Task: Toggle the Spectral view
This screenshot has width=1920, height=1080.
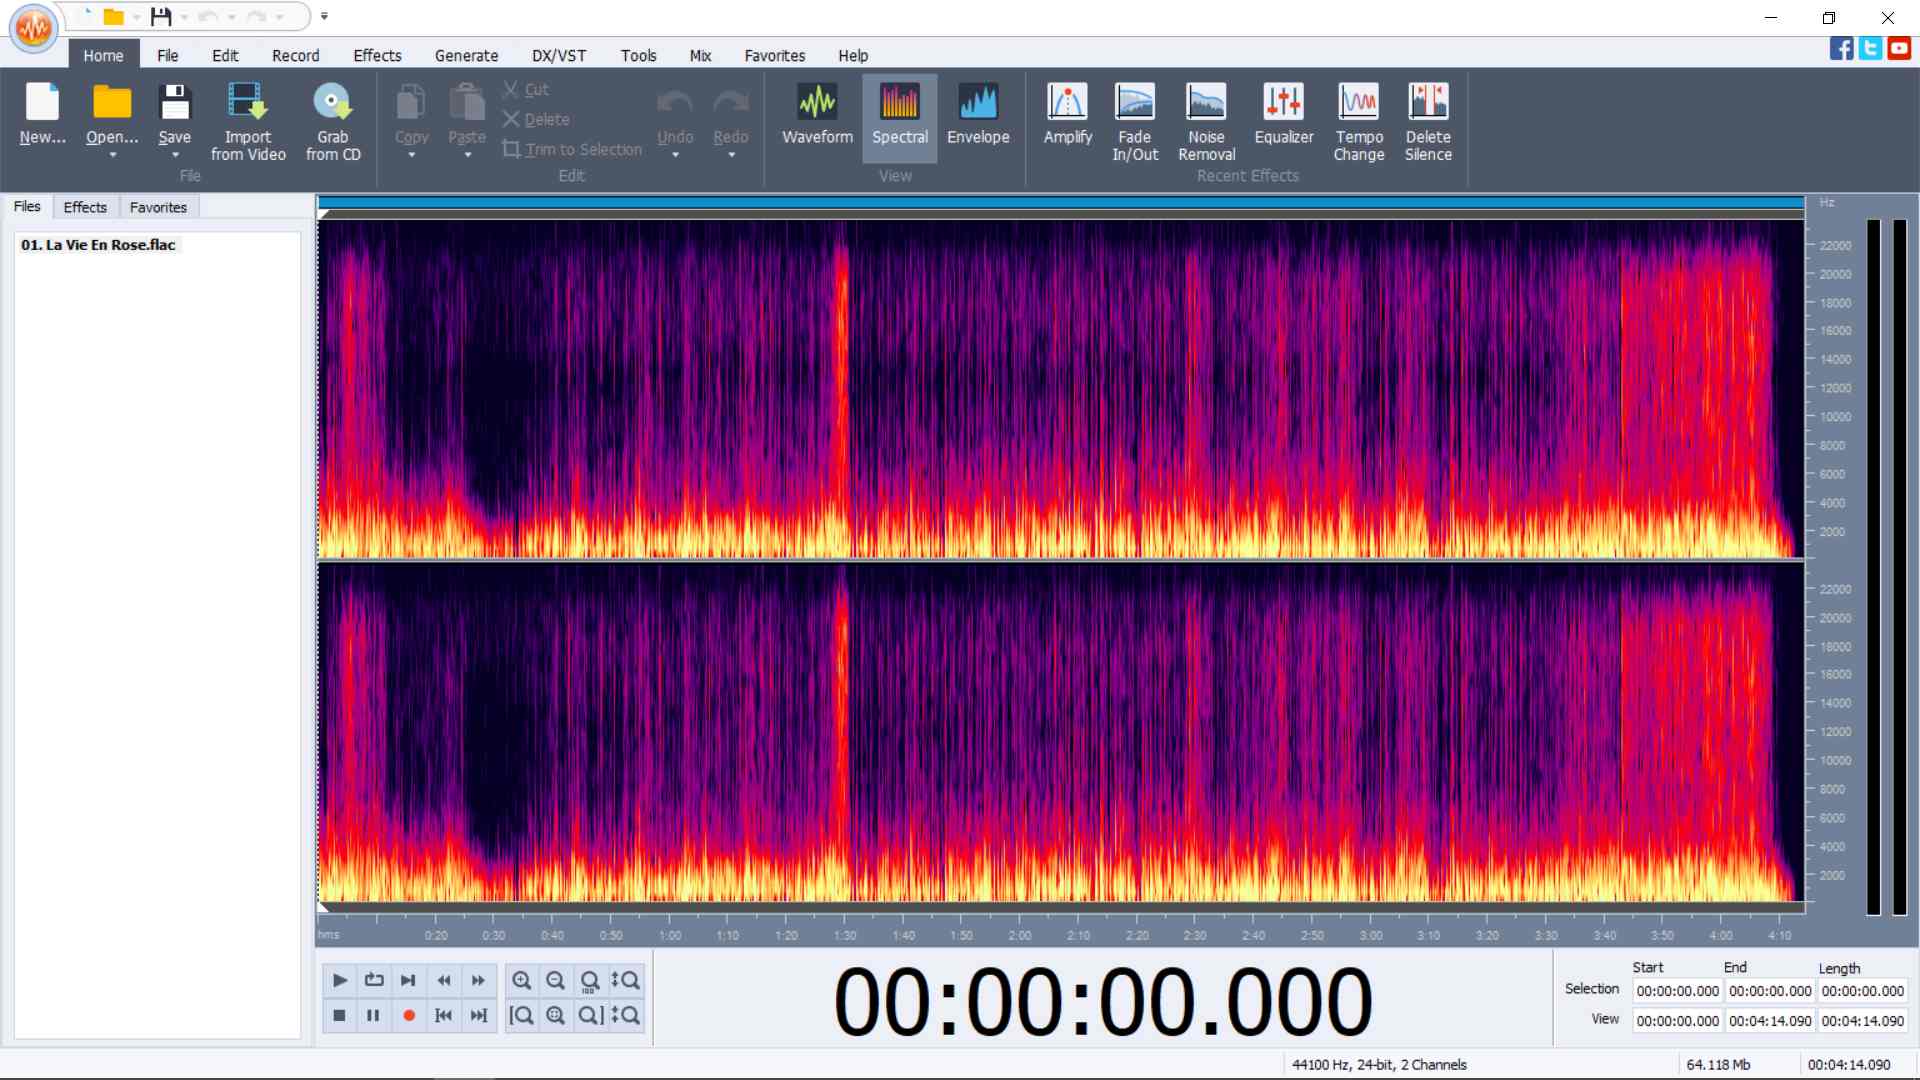Action: [899, 117]
